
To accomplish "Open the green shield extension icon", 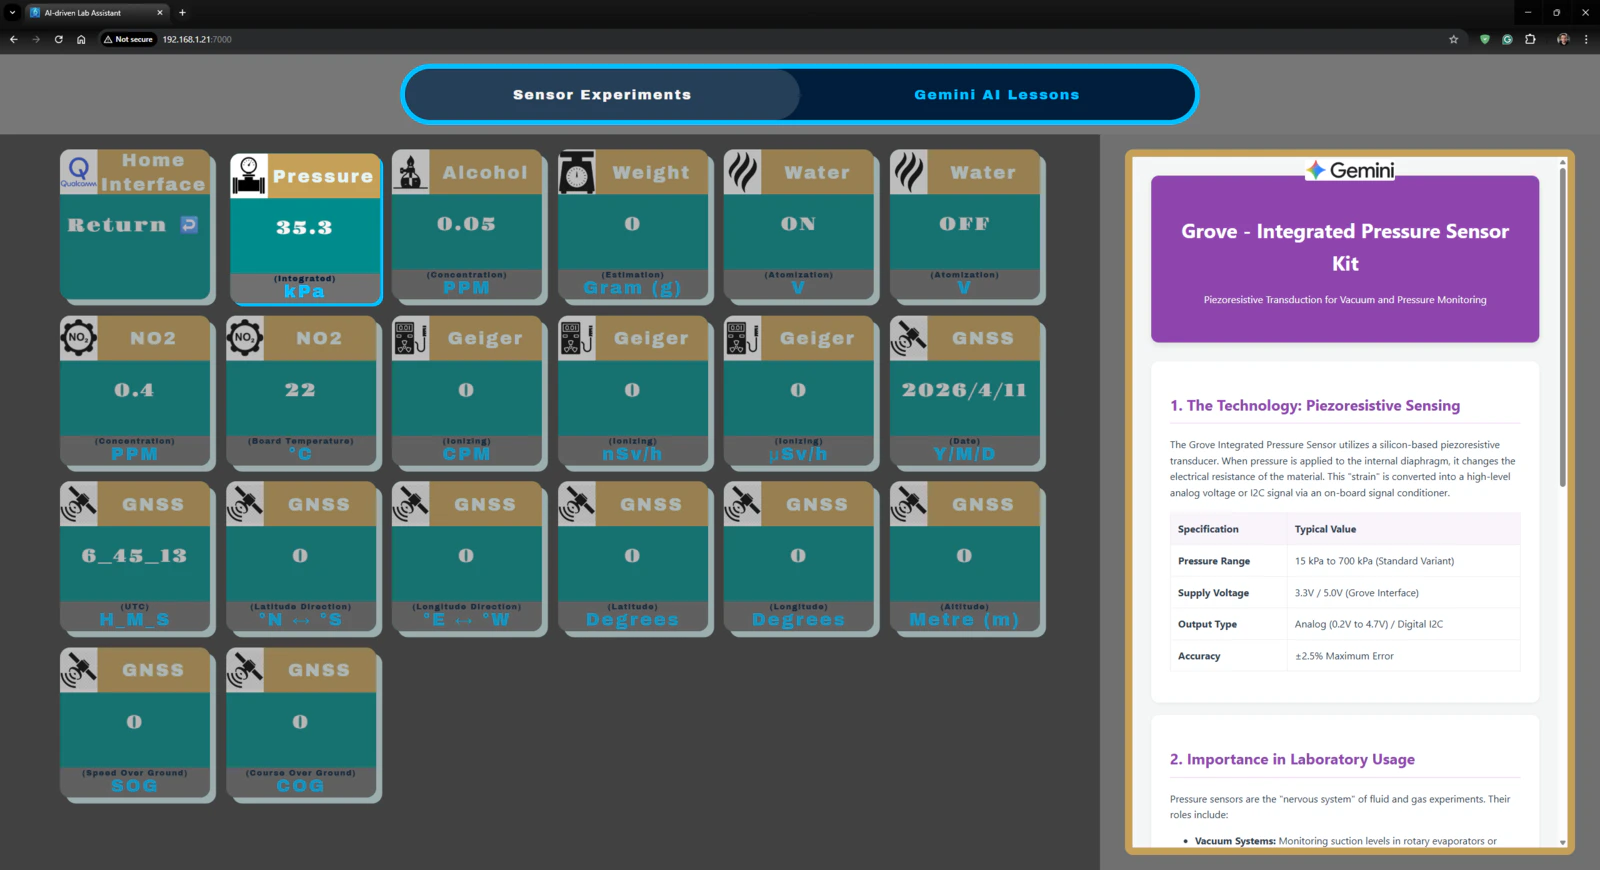I will (x=1484, y=39).
